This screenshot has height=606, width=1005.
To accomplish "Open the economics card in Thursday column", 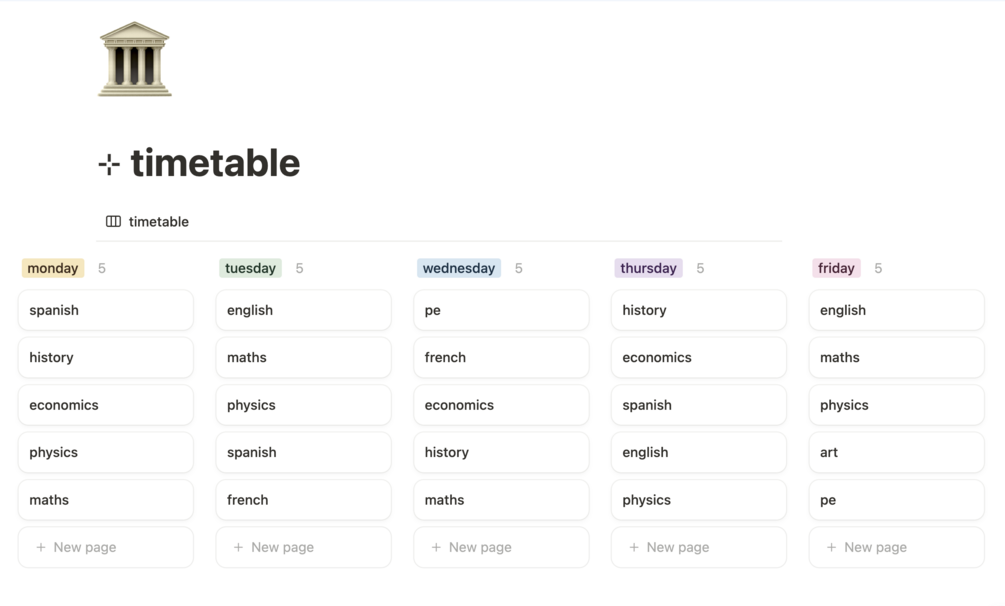I will pos(698,357).
